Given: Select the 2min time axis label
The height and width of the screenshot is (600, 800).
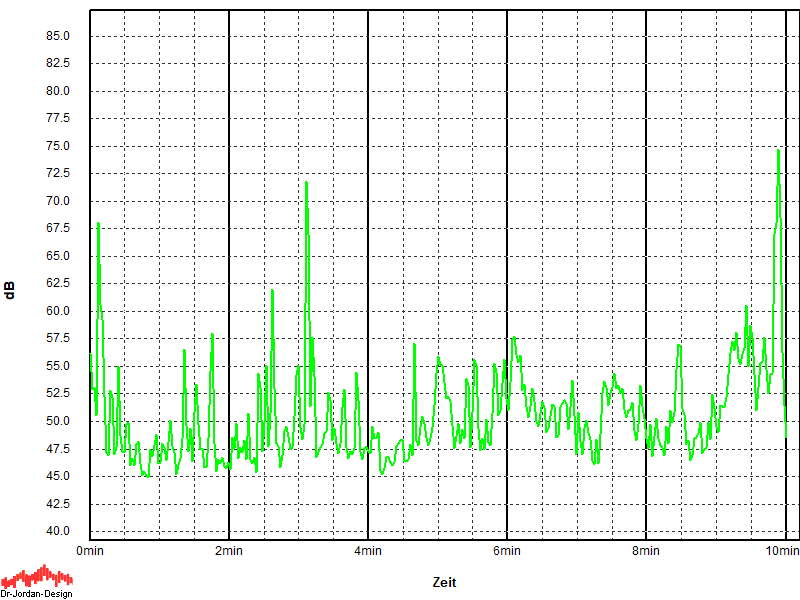Looking at the screenshot, I should [x=229, y=550].
